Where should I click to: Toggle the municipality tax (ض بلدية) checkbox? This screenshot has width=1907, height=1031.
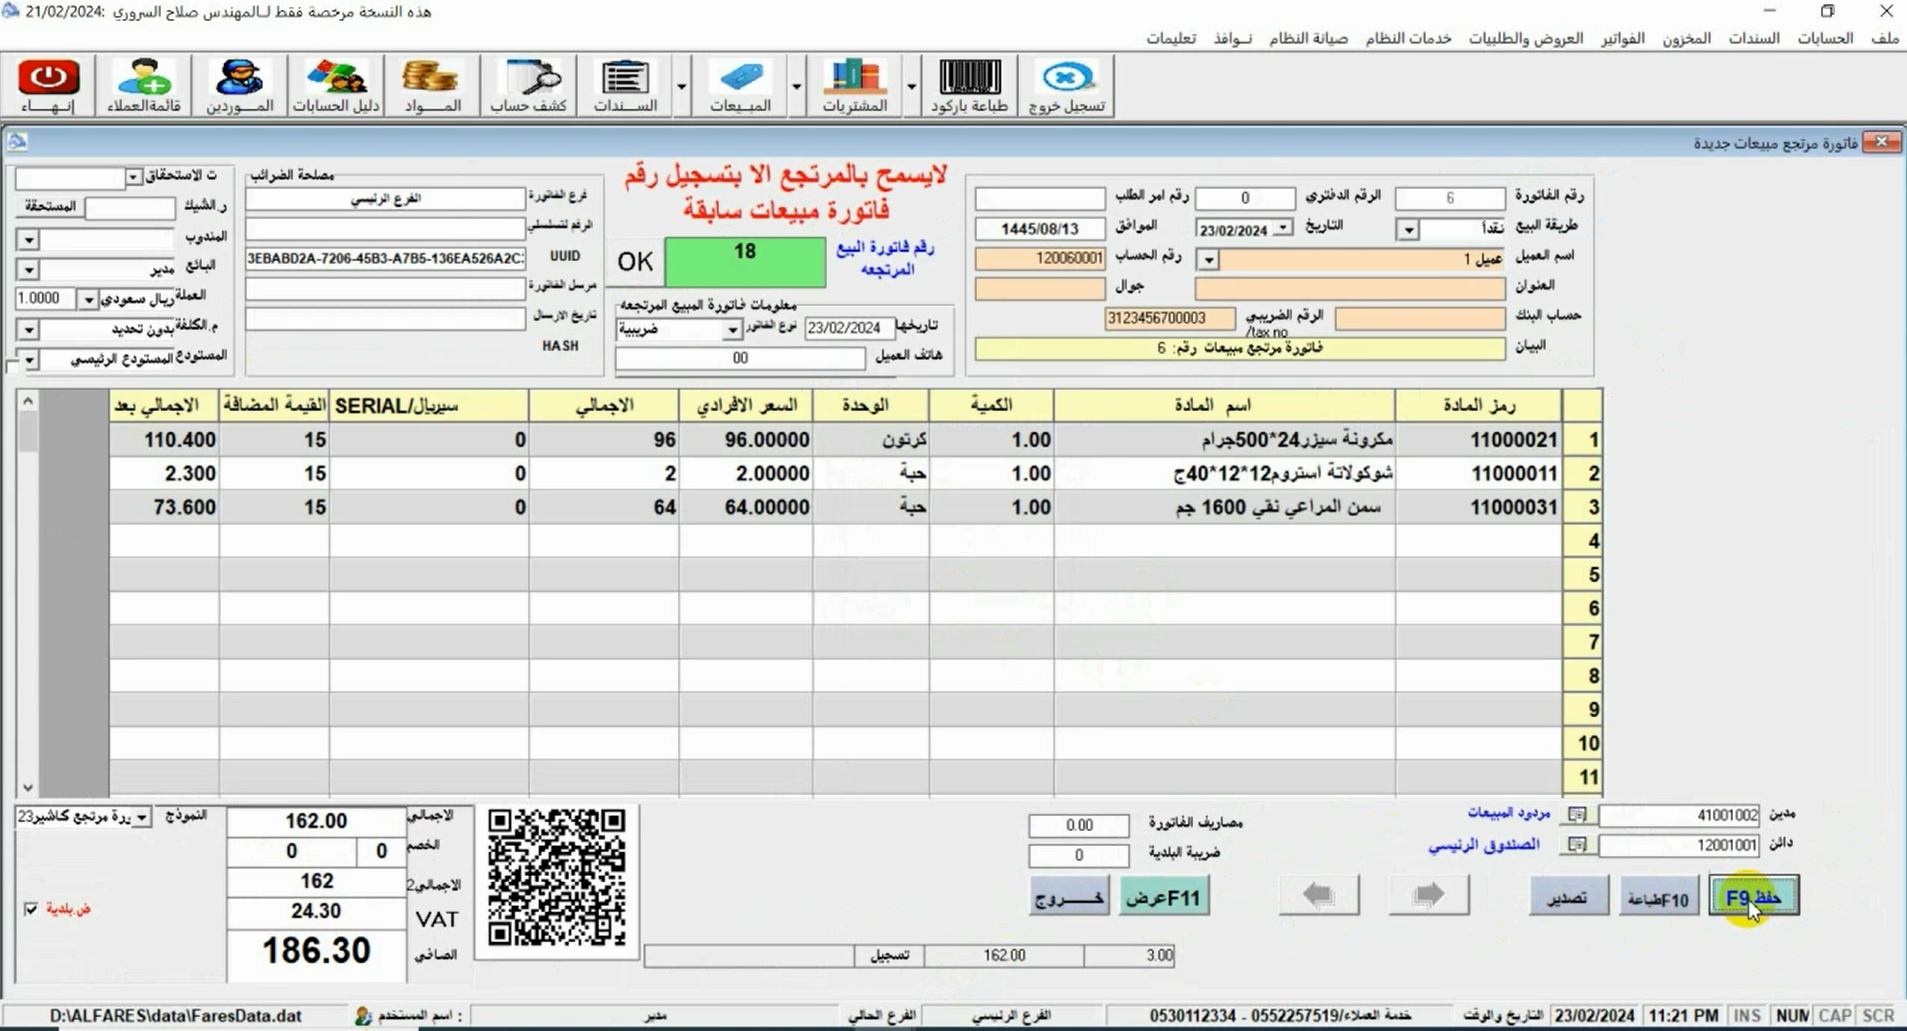pyautogui.click(x=31, y=909)
